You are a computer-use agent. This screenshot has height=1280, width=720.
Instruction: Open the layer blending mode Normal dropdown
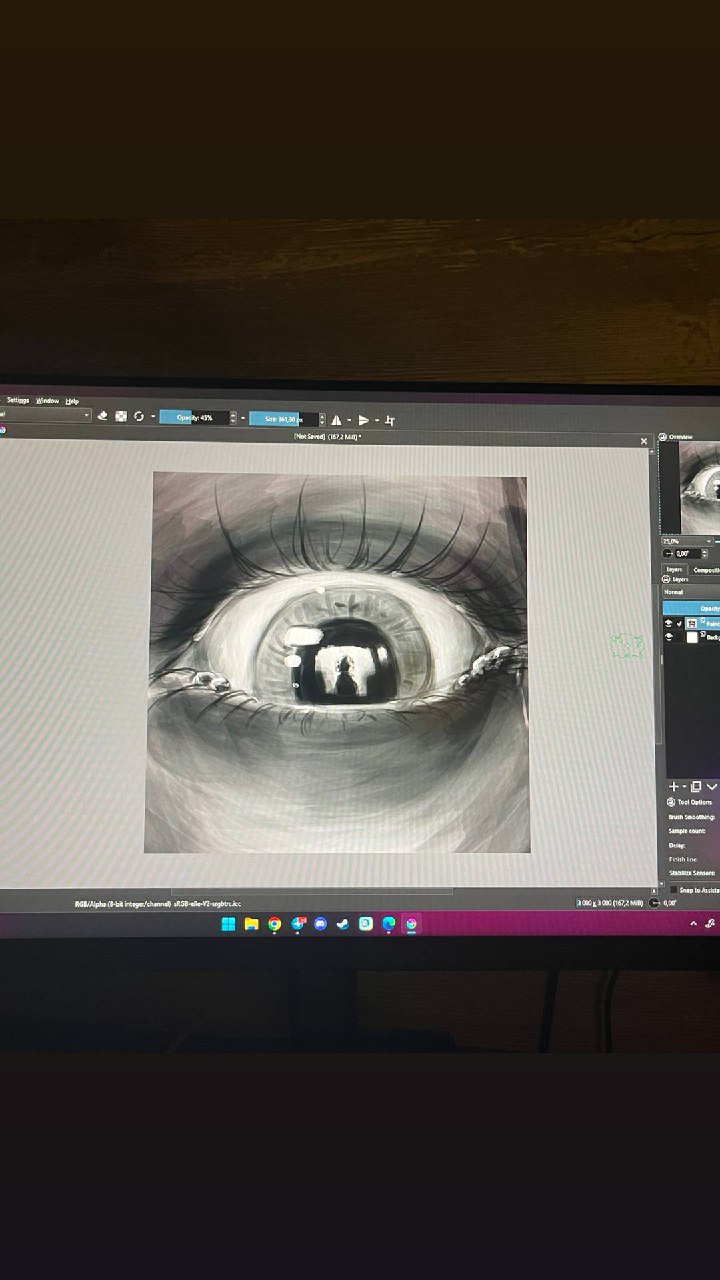click(x=691, y=592)
